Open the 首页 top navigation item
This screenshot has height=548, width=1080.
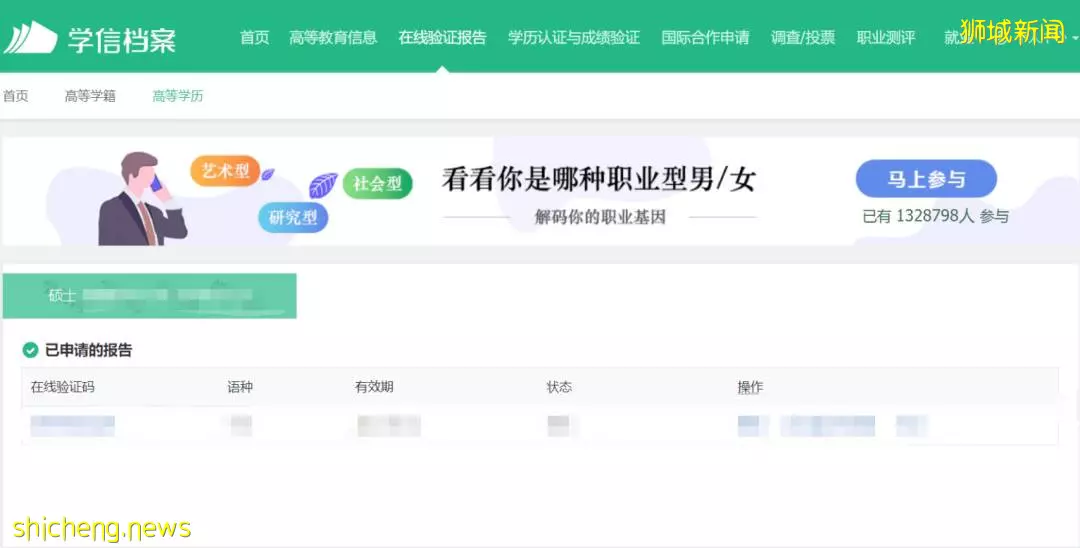tap(254, 38)
